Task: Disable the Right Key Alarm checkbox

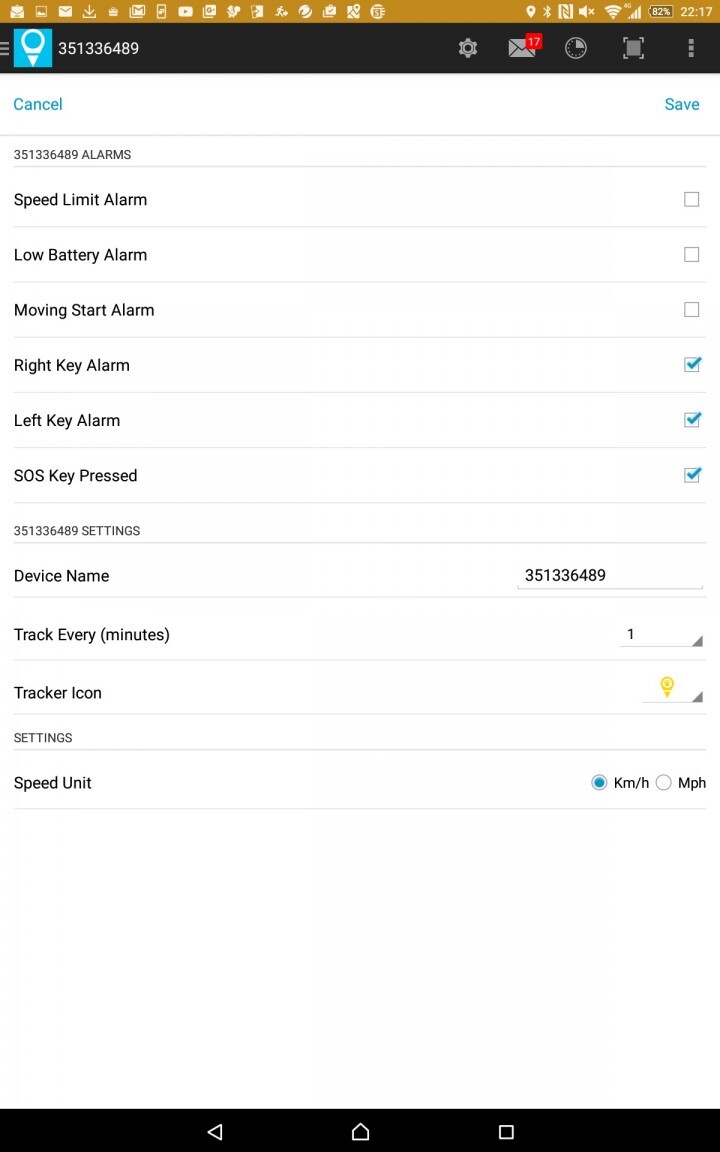Action: [691, 365]
